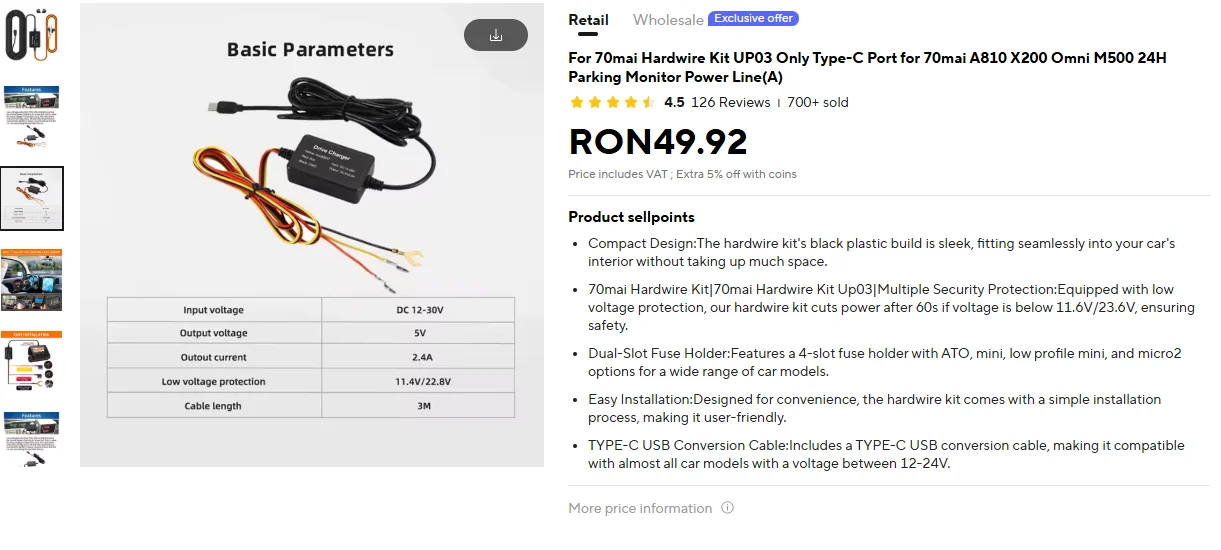This screenshot has height=550, width=1221.
Task: Select the Easy Installation thumbnail
Action: point(32,362)
